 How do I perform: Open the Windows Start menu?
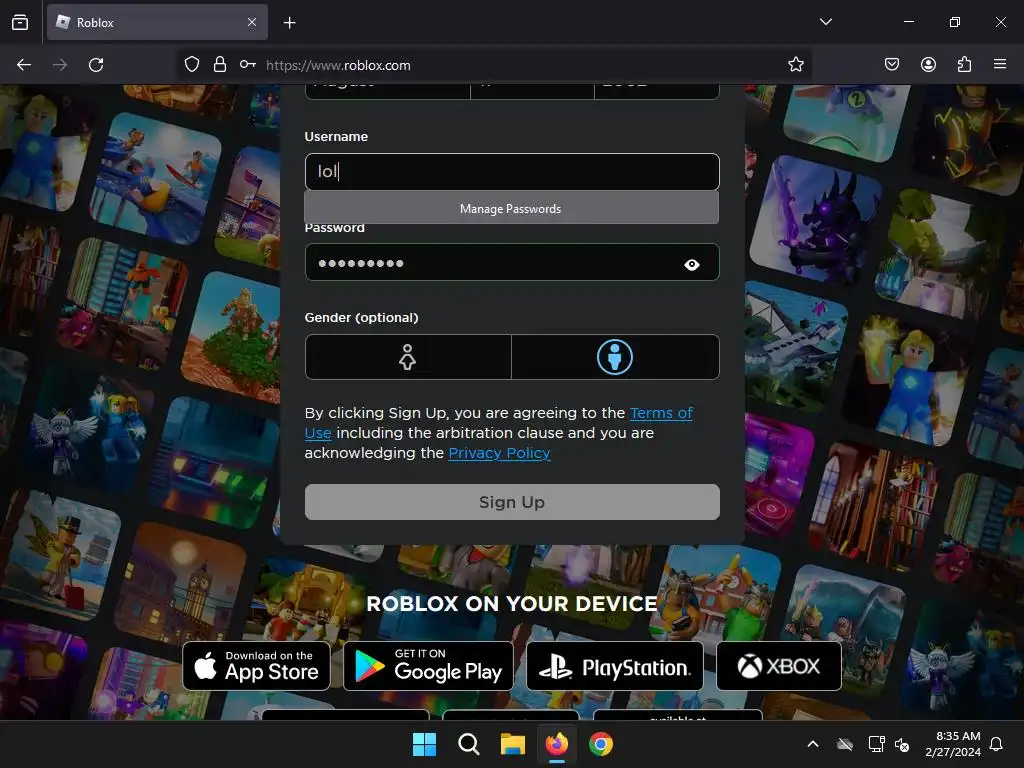point(424,744)
